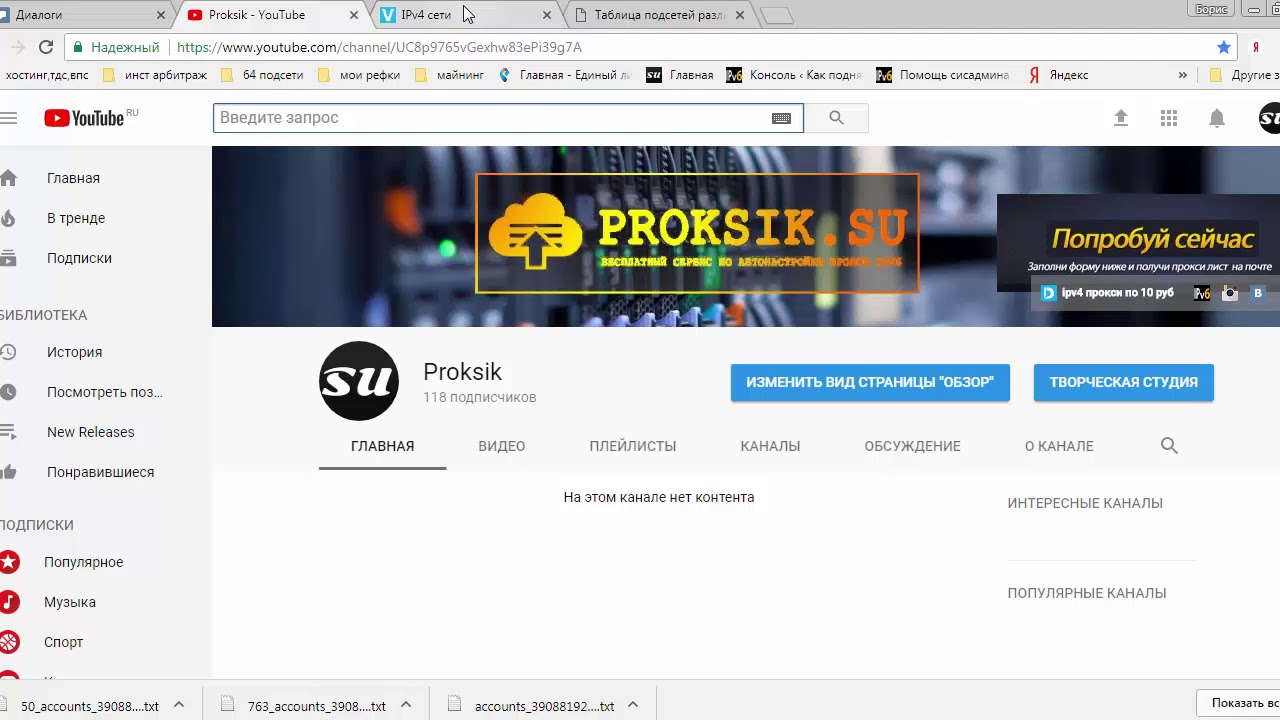Close the IPv4 сети tab

point(546,15)
